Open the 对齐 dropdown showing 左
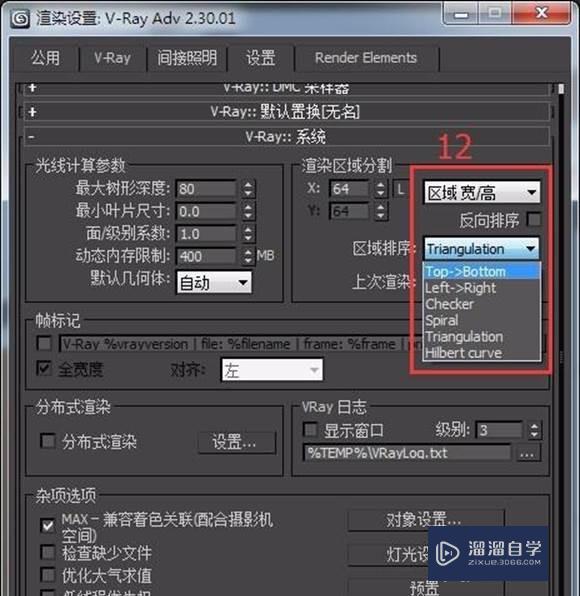Screen dimensions: 580x596 click(x=272, y=369)
